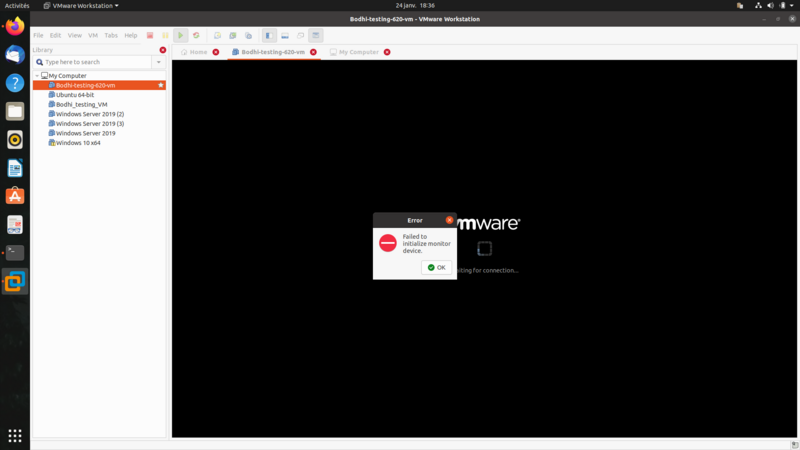Switch to the My Computer tab
This screenshot has height=450, width=800.
pyautogui.click(x=354, y=52)
